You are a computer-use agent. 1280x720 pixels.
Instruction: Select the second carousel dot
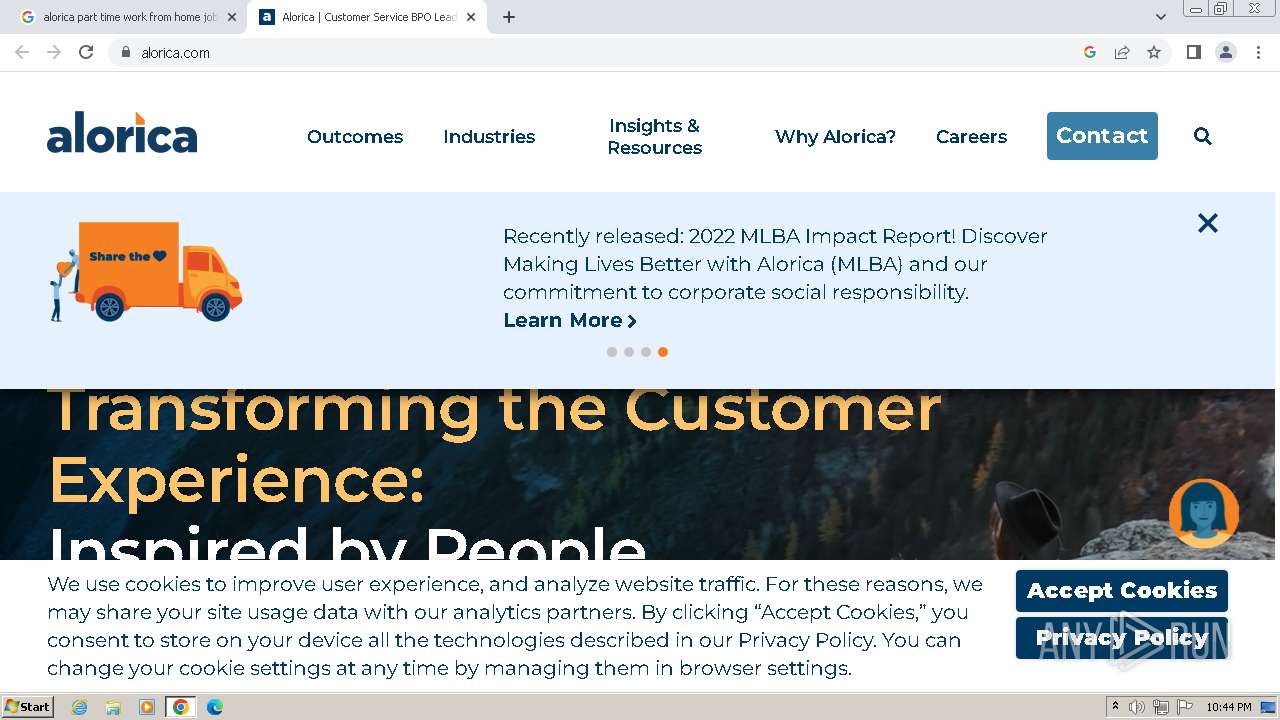click(x=629, y=352)
